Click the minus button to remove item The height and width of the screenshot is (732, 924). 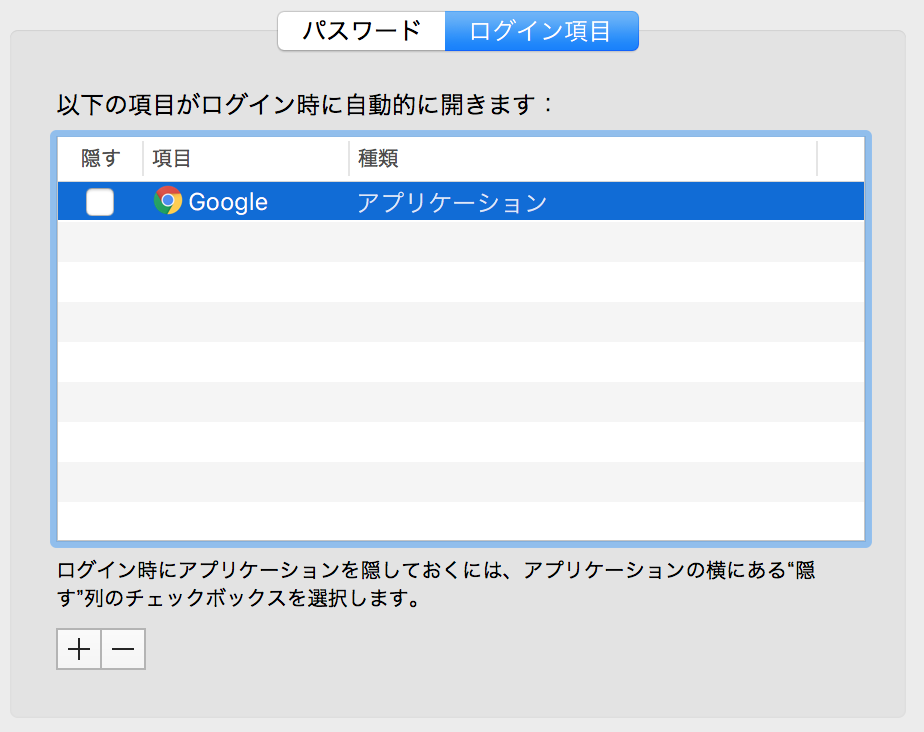(123, 649)
